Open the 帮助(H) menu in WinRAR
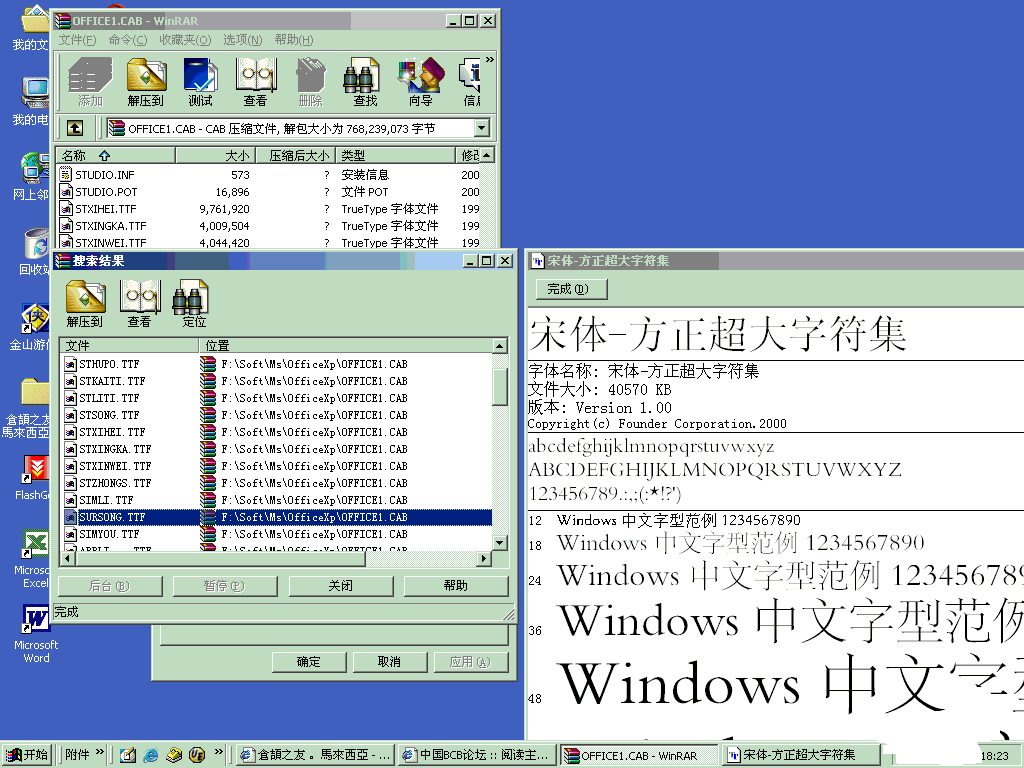Viewport: 1024px width, 768px height. (x=294, y=40)
